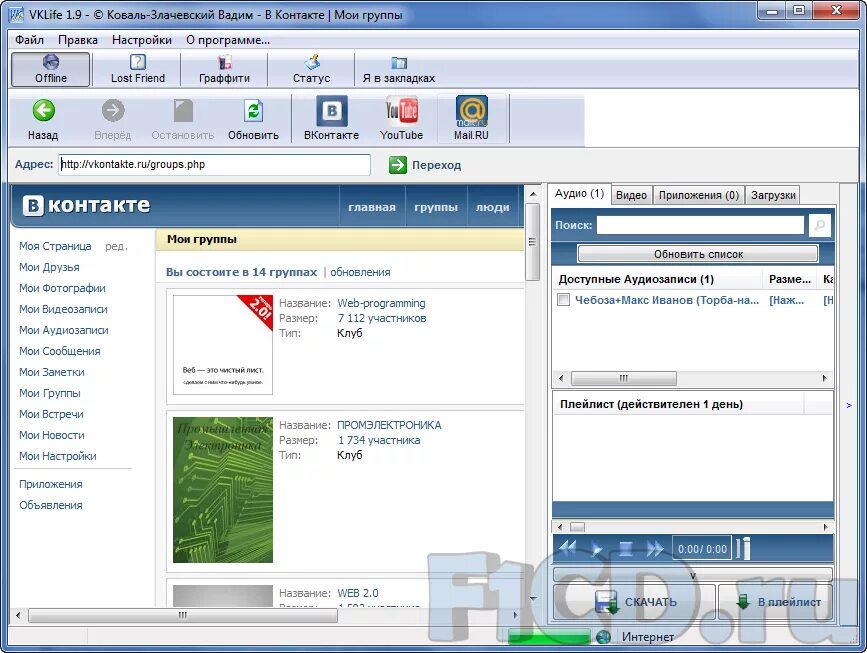Click the fast-forward playback button

655,548
